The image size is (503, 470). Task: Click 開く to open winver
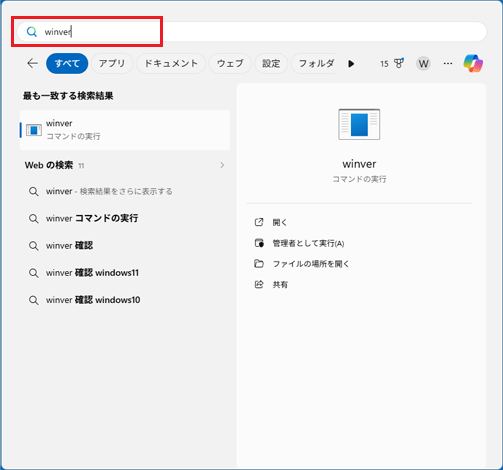[x=280, y=222]
